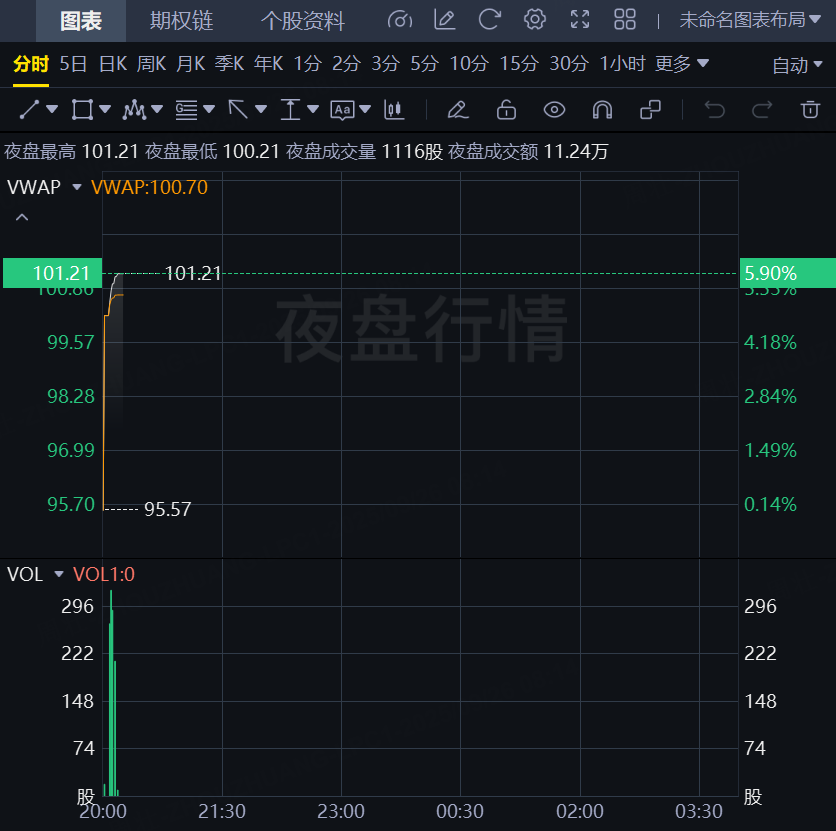The height and width of the screenshot is (831, 836).
Task: Open the 更多 timeframe dropdown
Action: coord(682,64)
